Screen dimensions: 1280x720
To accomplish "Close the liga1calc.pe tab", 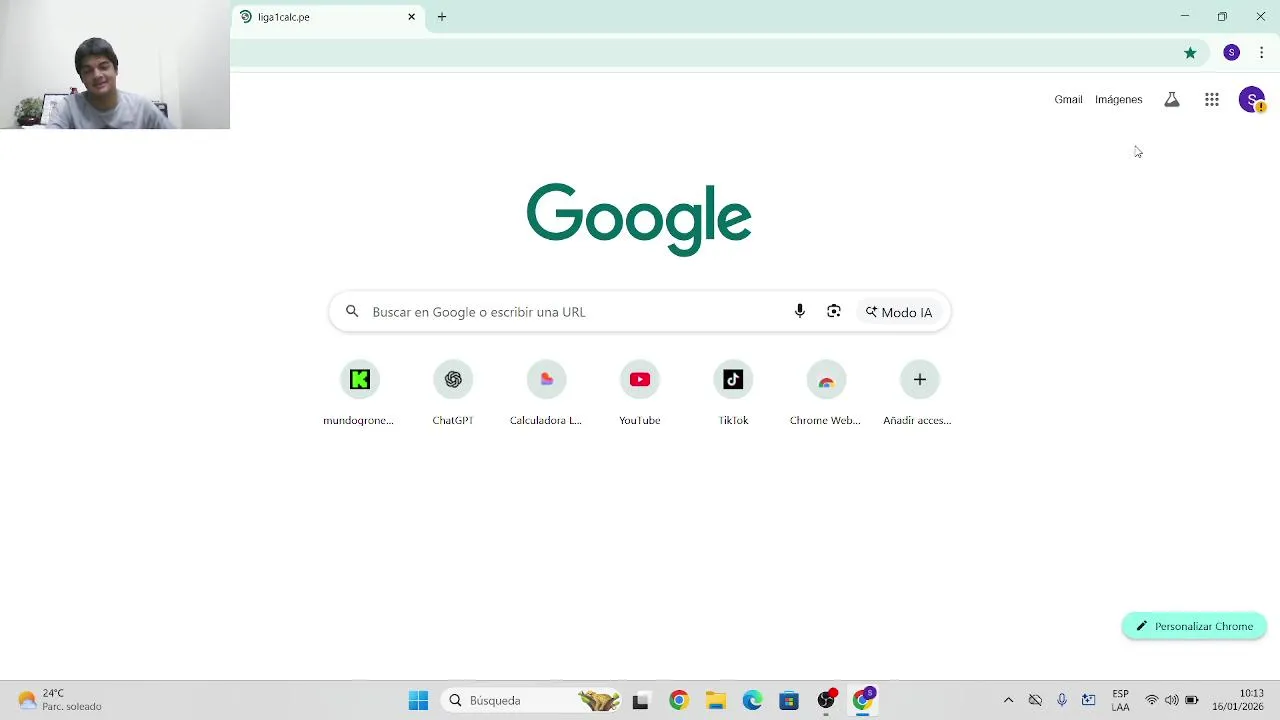I will tap(411, 17).
